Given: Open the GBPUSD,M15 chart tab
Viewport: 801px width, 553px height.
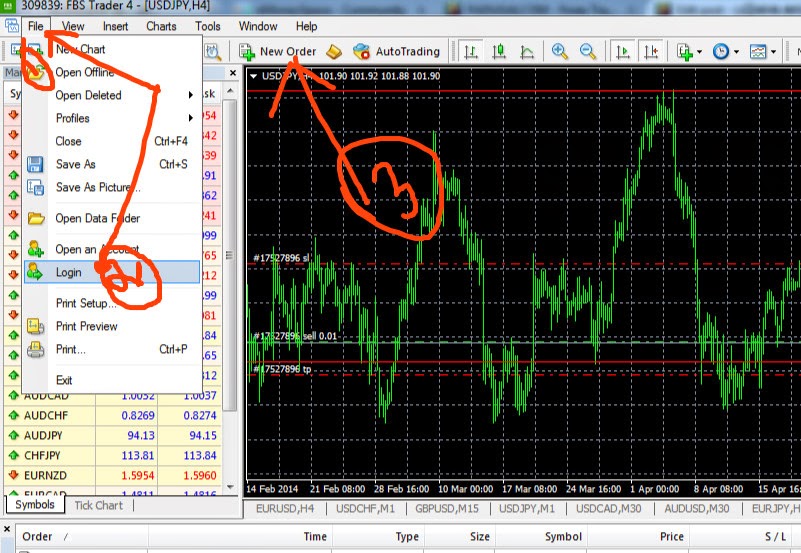Looking at the screenshot, I should tap(447, 509).
